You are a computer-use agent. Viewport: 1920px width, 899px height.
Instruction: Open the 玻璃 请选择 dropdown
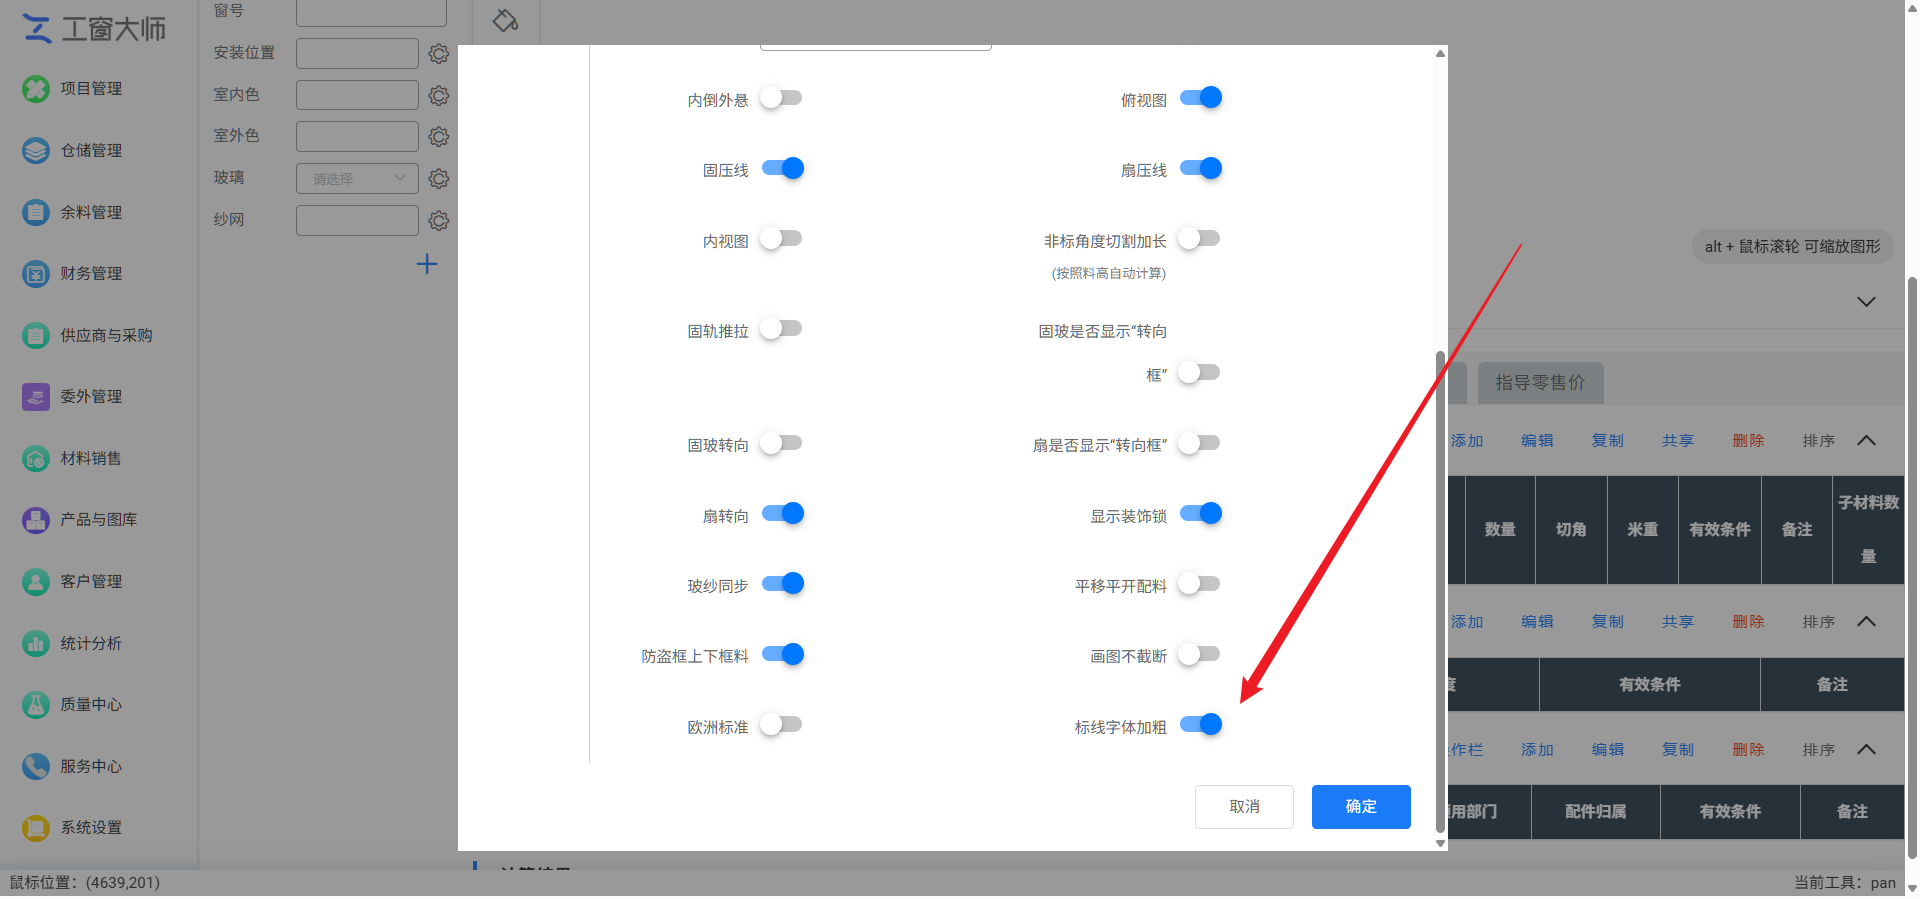[357, 179]
